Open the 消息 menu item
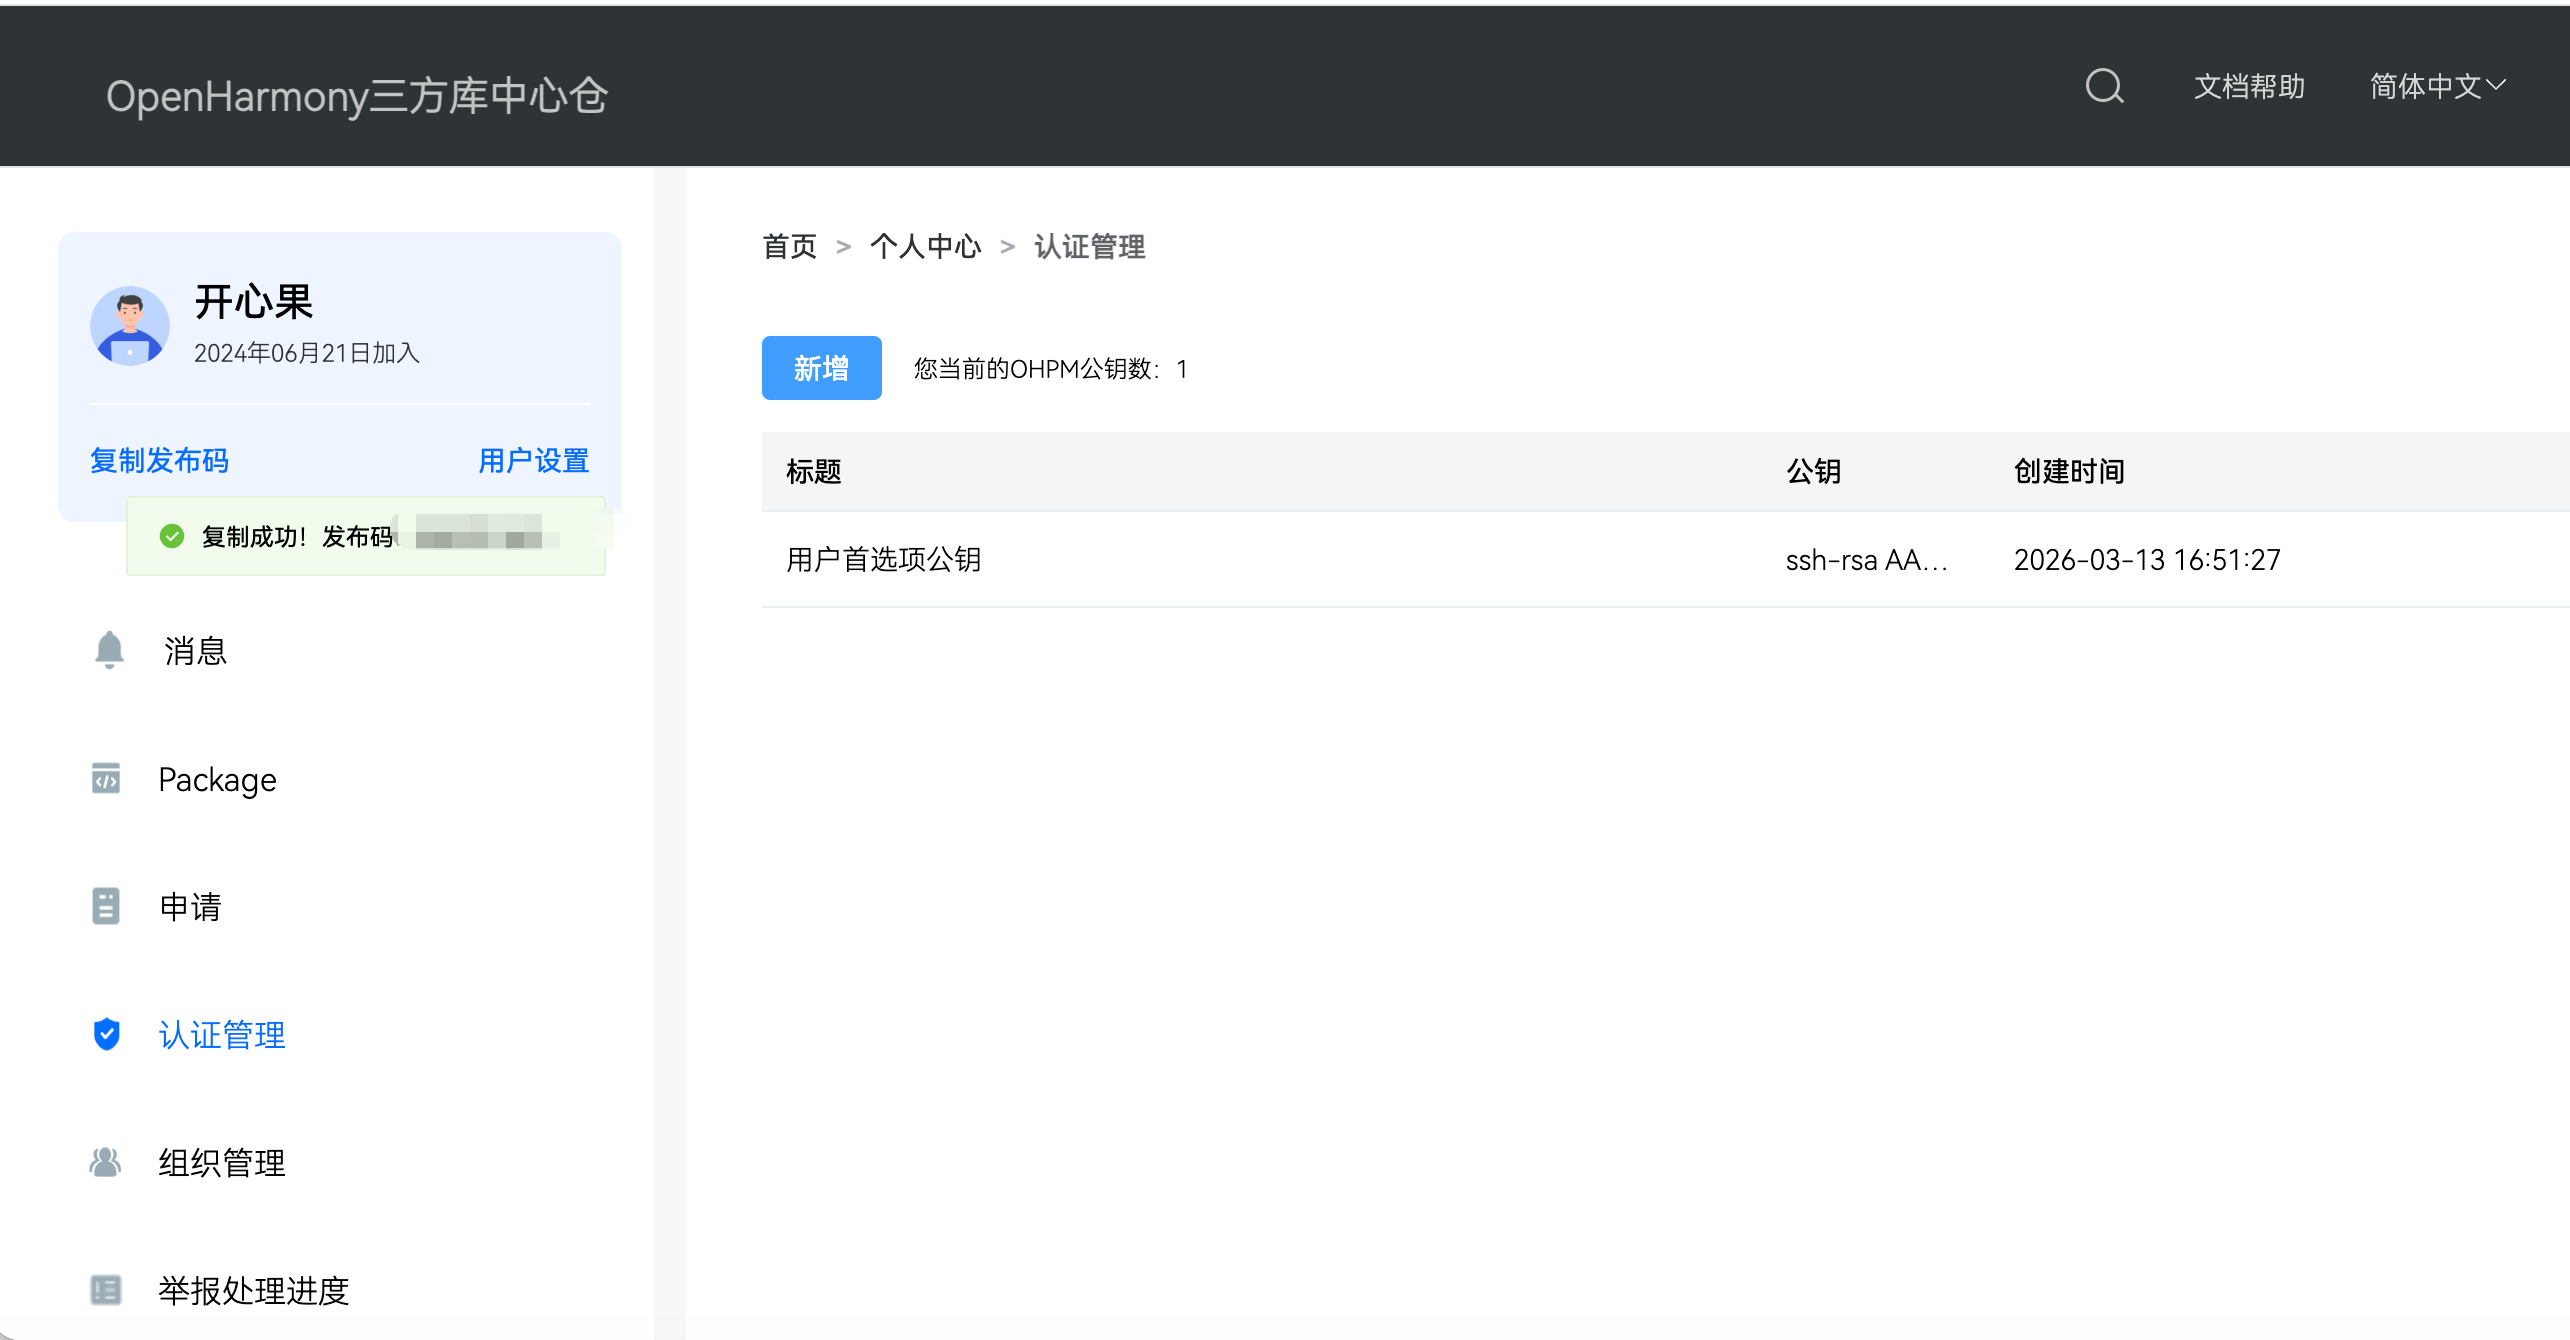2570x1340 pixels. (x=195, y=651)
